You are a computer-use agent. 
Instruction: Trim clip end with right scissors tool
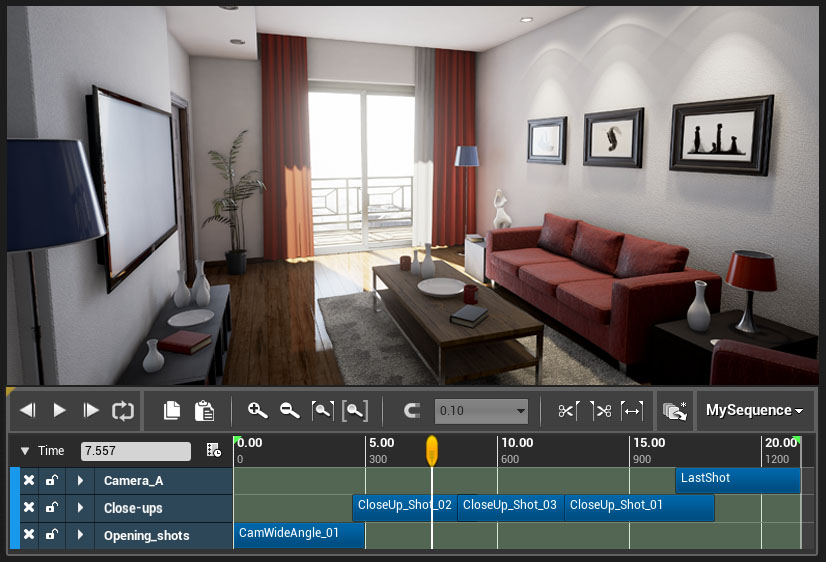pos(601,410)
